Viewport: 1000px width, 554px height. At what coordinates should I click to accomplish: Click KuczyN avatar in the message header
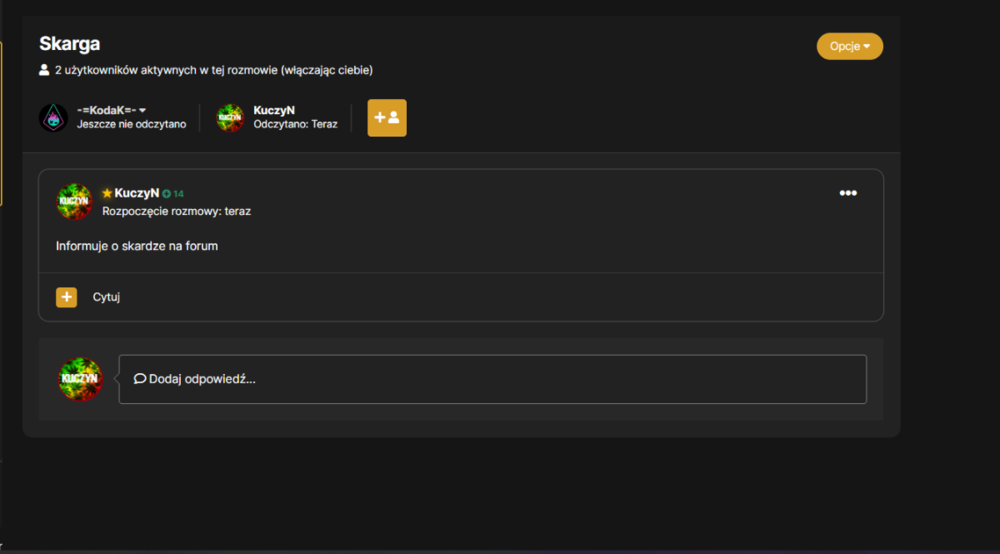74,201
